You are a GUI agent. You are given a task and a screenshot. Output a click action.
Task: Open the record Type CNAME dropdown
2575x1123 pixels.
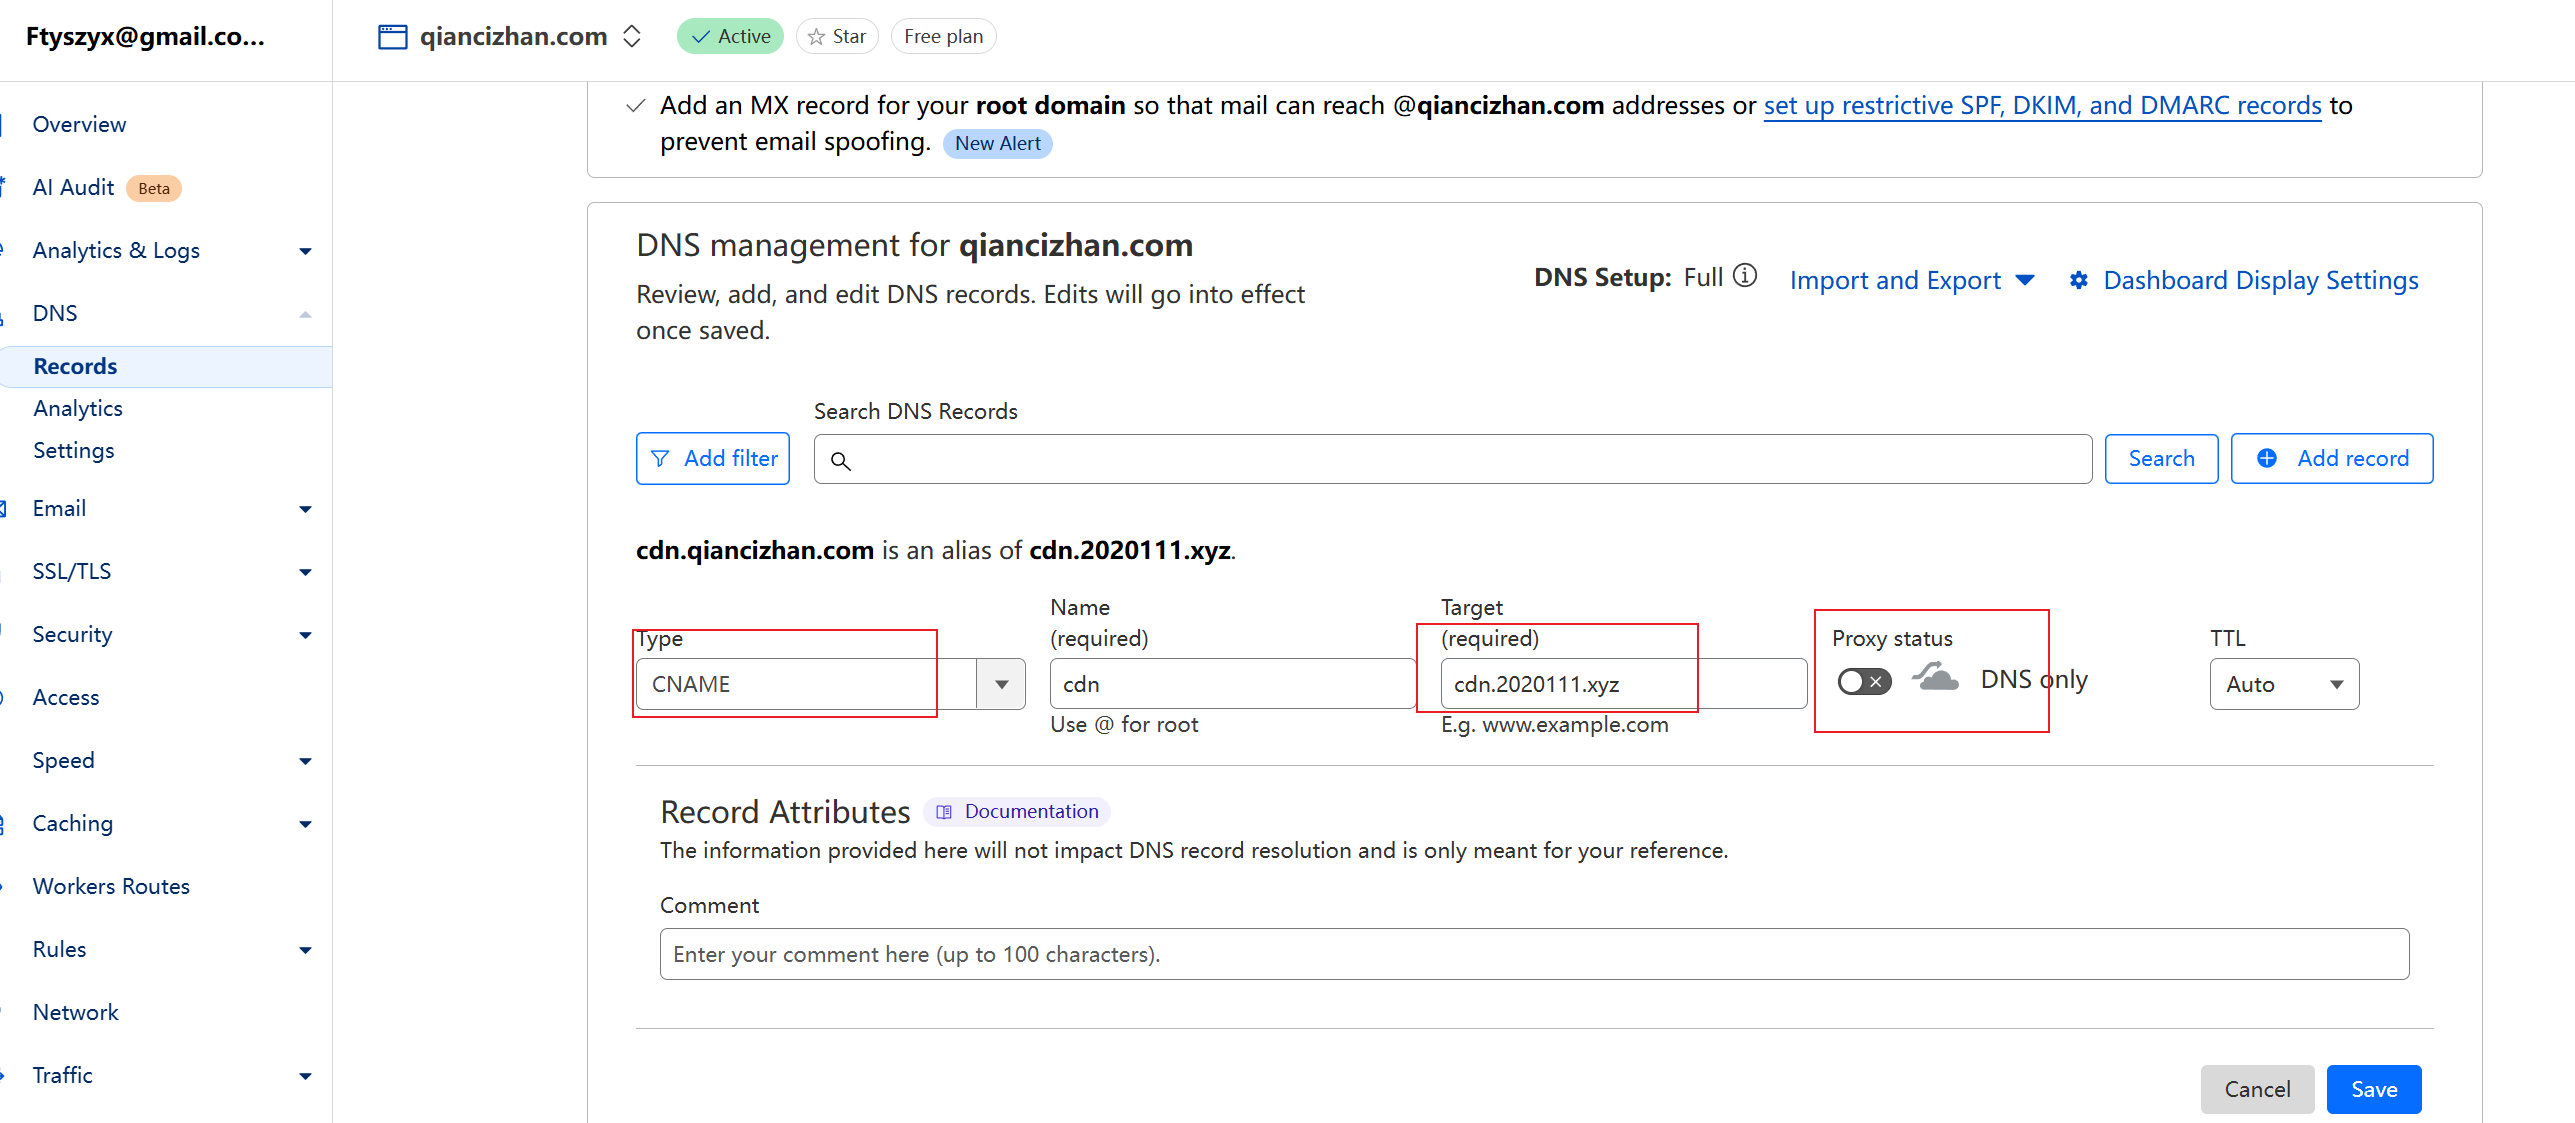coord(1001,685)
